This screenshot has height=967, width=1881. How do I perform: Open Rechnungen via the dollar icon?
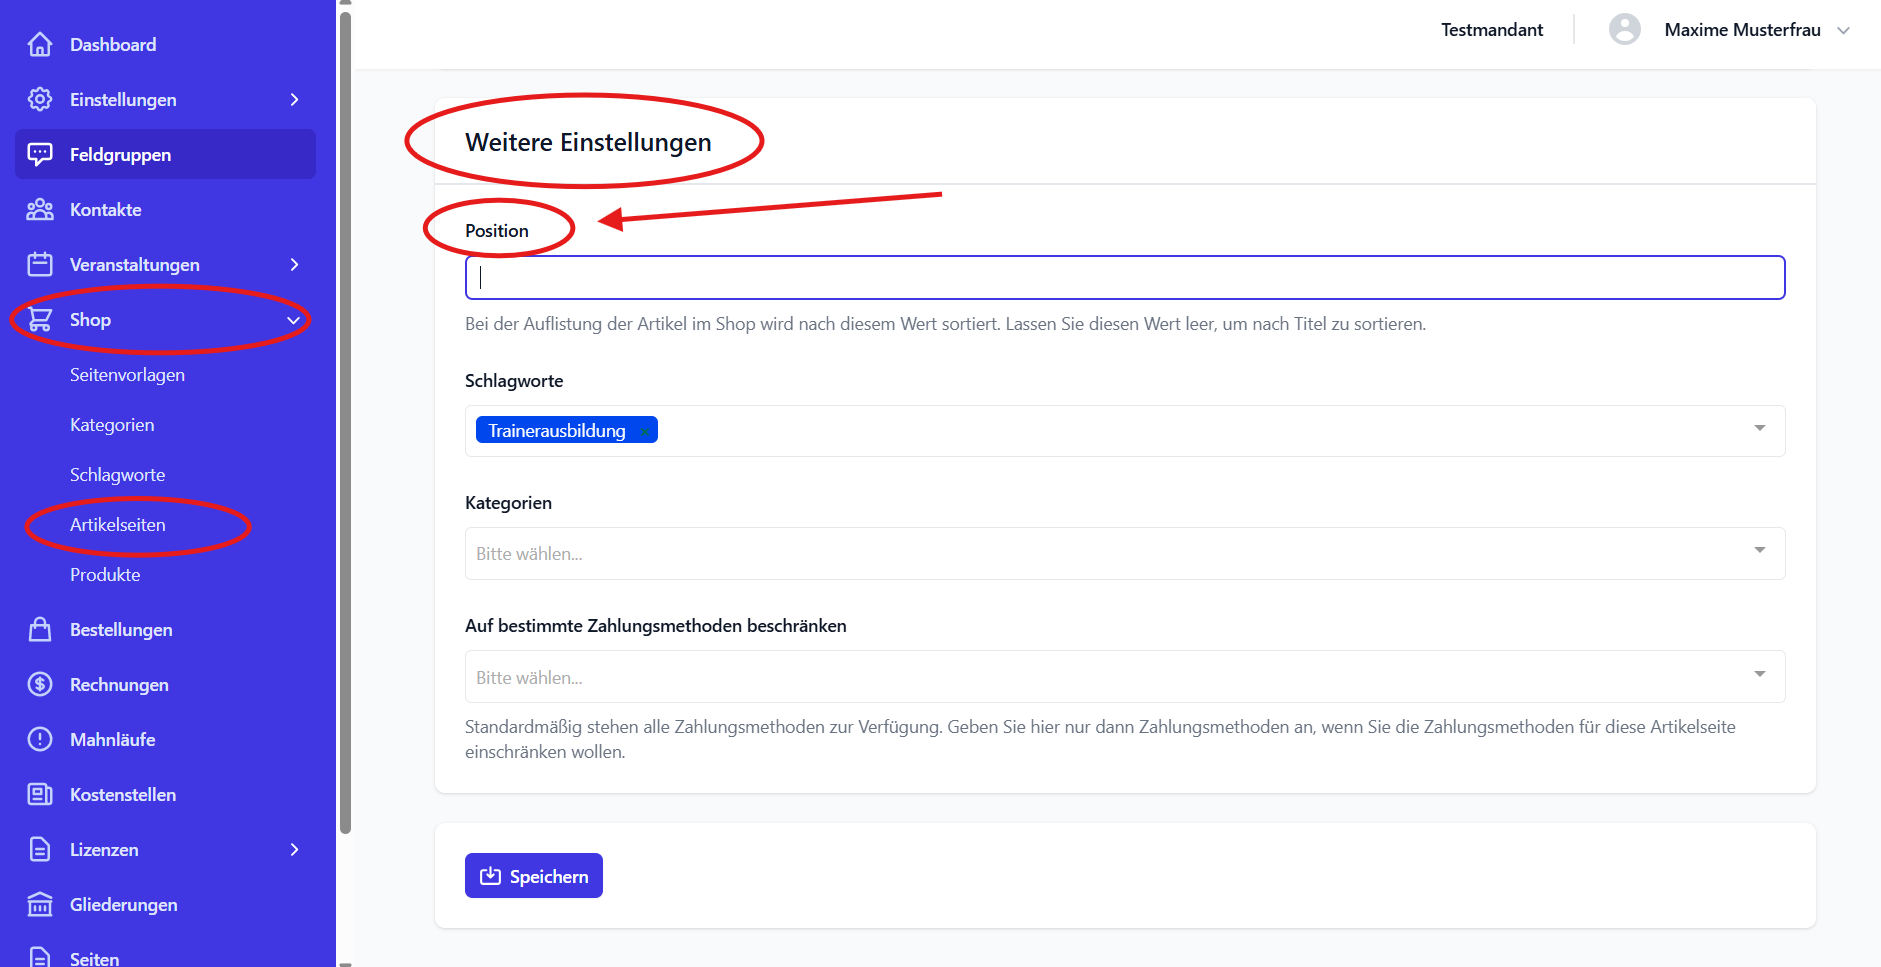[x=40, y=684]
